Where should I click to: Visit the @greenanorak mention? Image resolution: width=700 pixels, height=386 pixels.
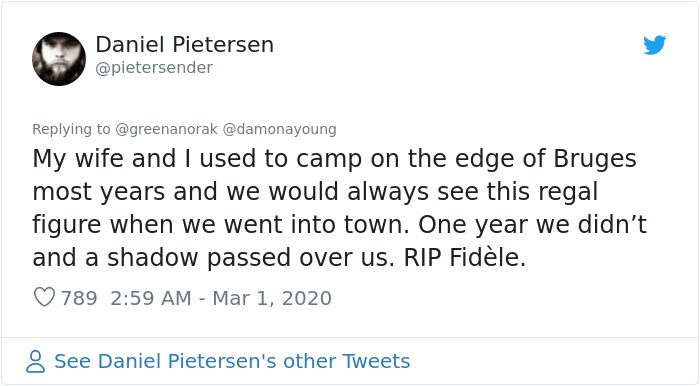tap(167, 129)
